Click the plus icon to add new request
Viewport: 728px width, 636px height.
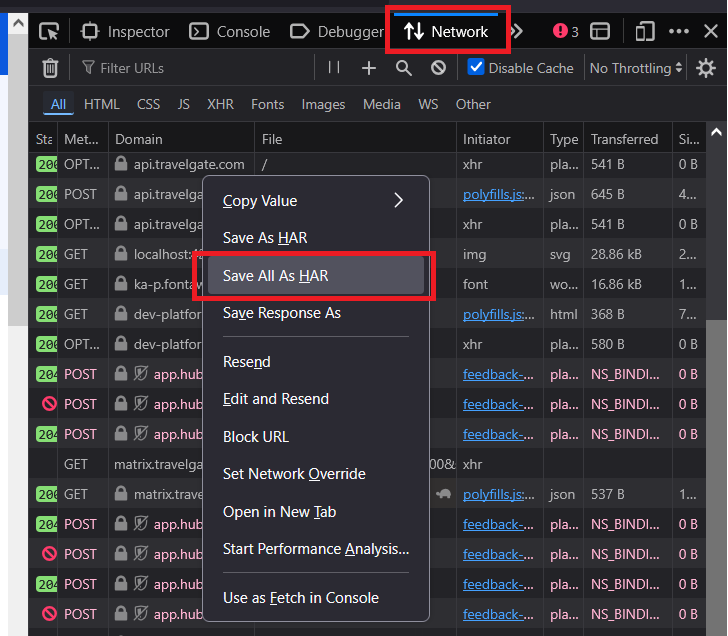(369, 68)
